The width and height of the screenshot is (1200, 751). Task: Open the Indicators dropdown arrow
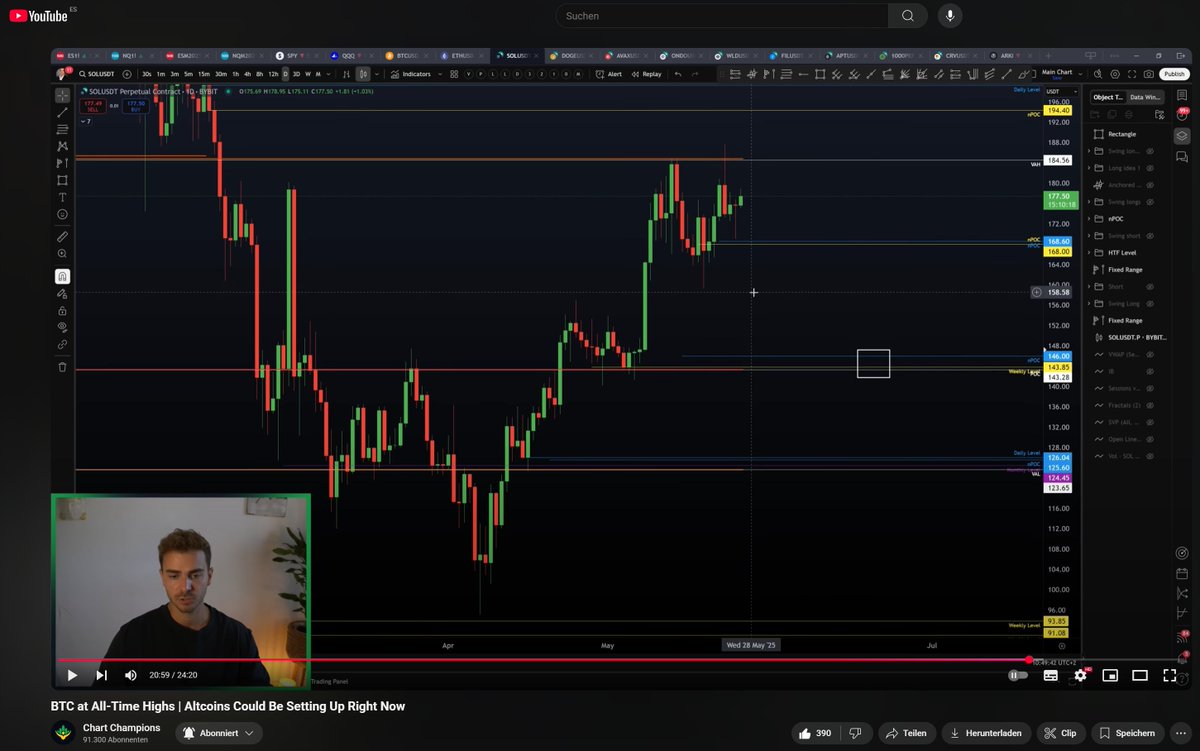tap(438, 74)
